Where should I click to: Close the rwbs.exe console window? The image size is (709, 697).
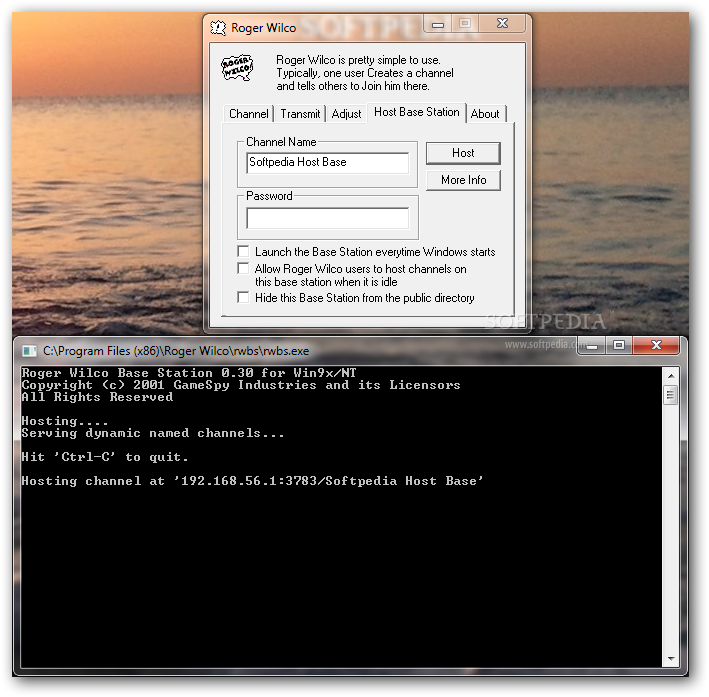point(656,346)
